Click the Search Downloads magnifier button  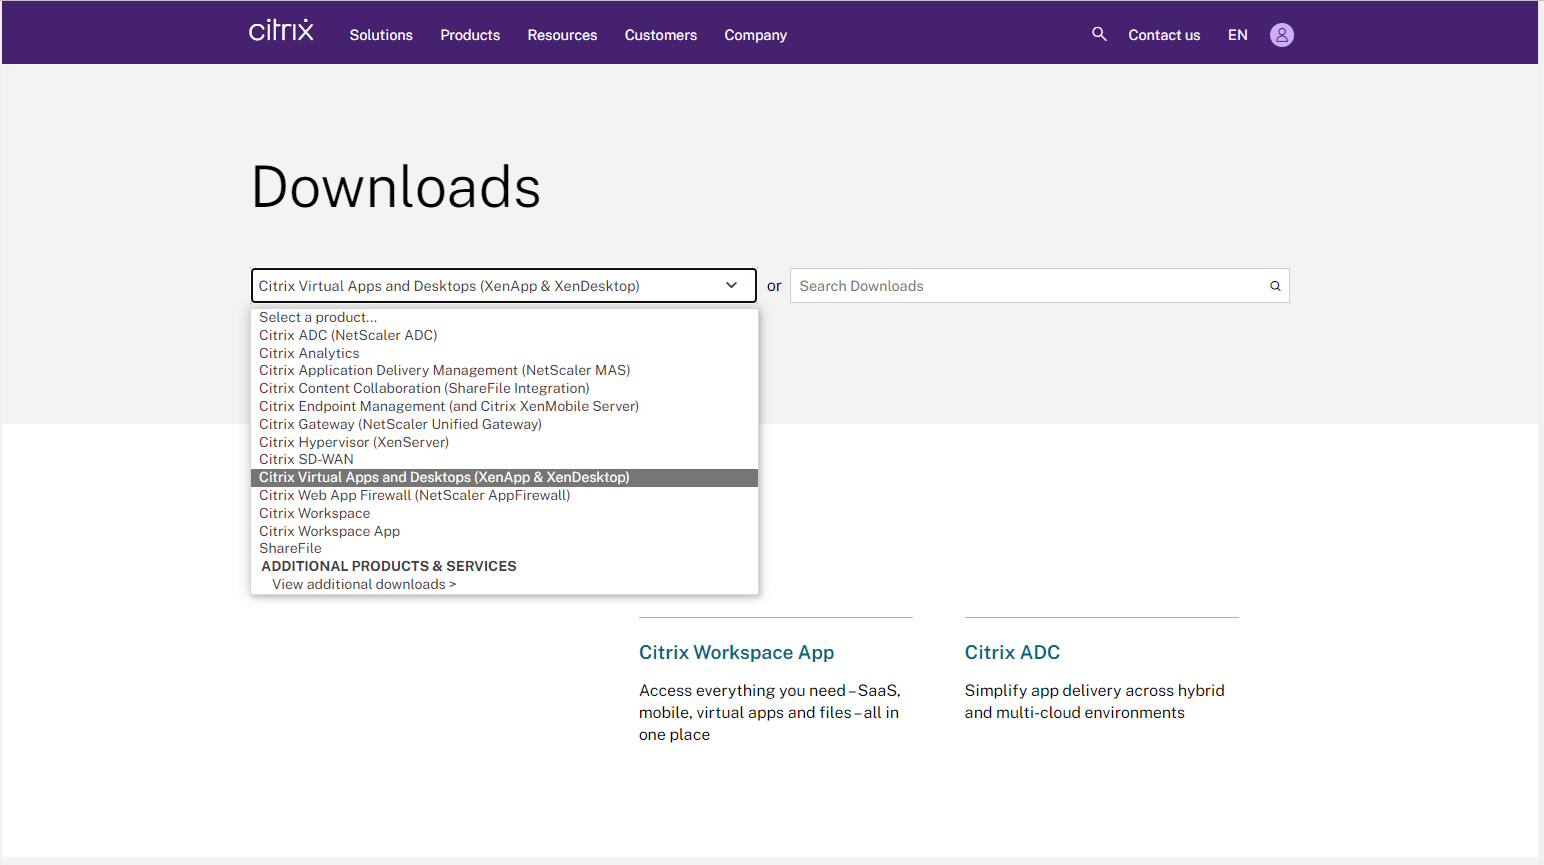(1275, 286)
